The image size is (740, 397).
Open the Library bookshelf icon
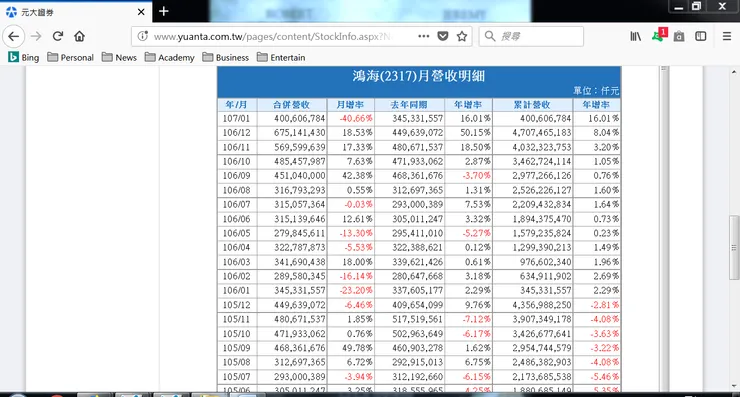(636, 36)
